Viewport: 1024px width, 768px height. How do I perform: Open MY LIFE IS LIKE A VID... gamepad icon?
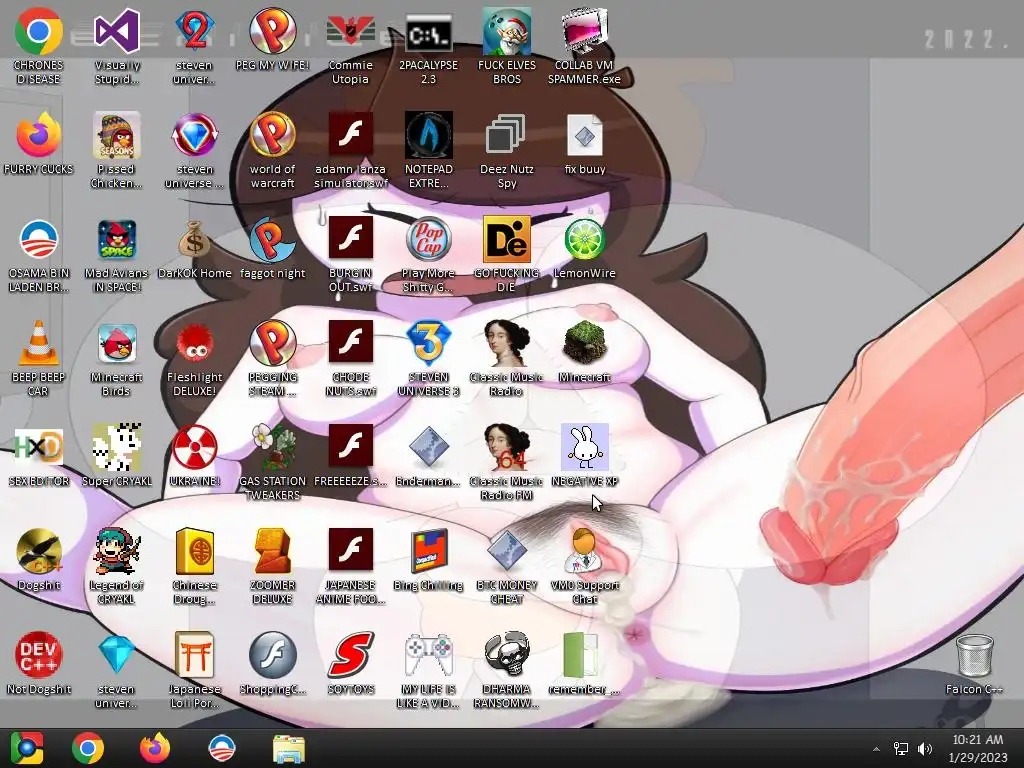pyautogui.click(x=428, y=654)
